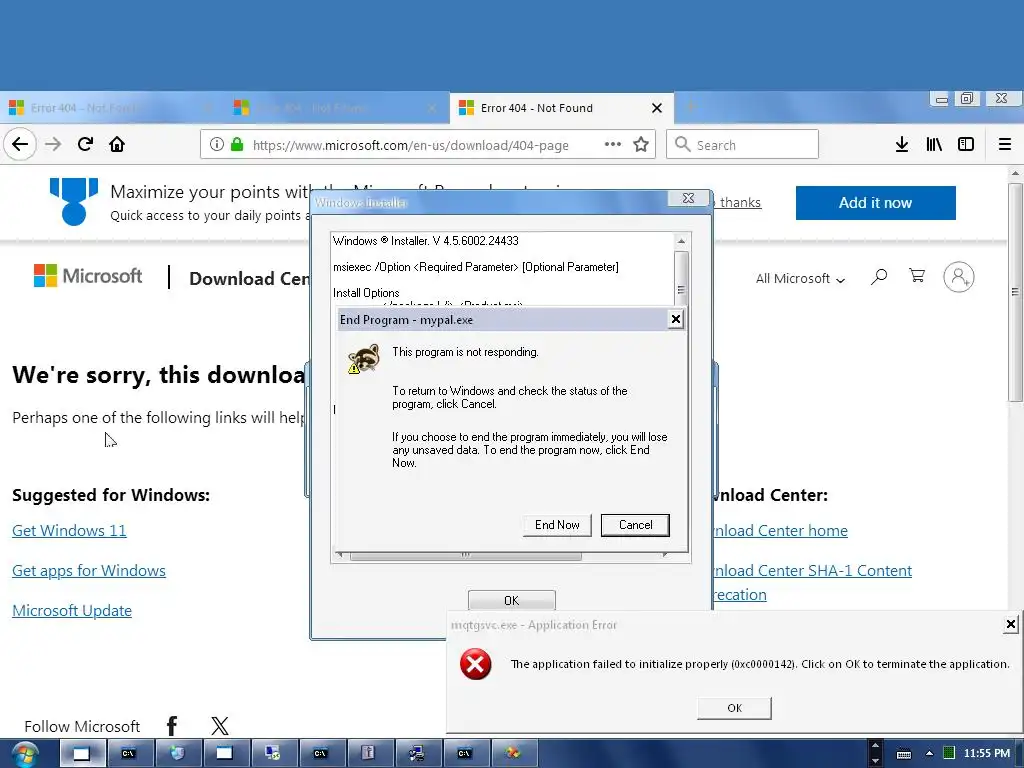Open the browser home page icon
Image resolution: width=1024 pixels, height=768 pixels.
click(x=117, y=144)
